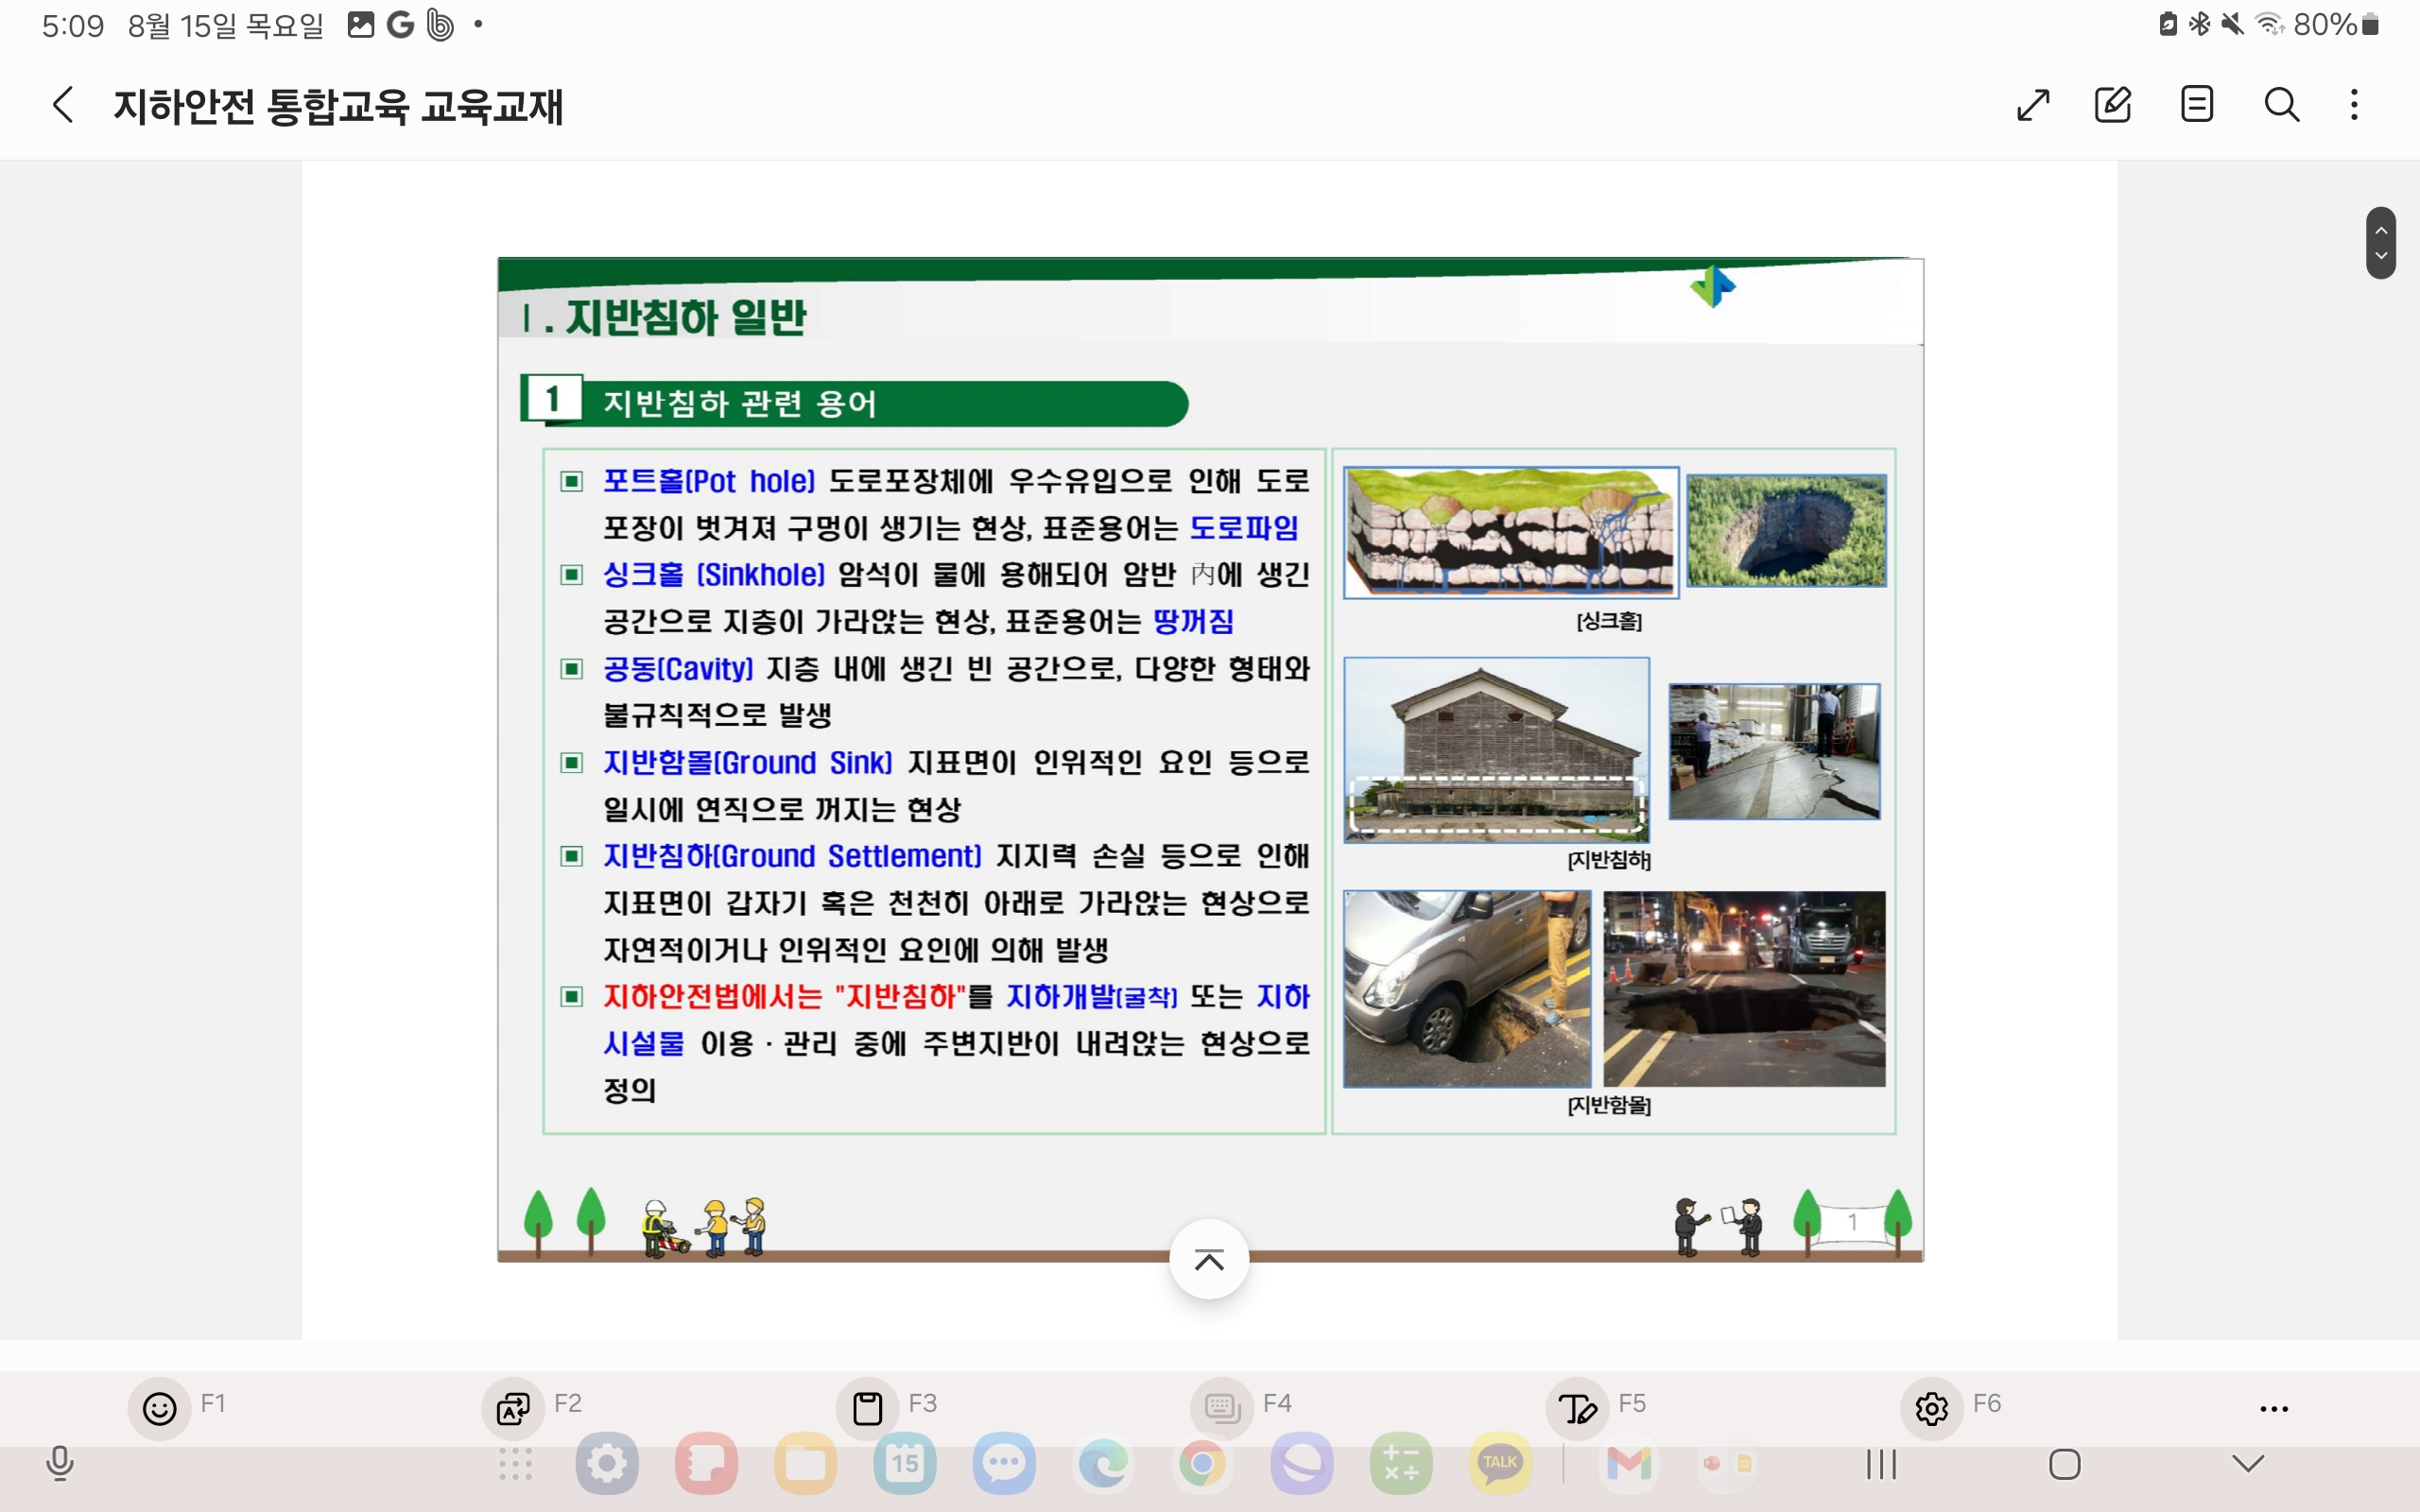Tap the F5 handwriting-to-text shortcut
The image size is (2420, 1512).
(x=1577, y=1408)
